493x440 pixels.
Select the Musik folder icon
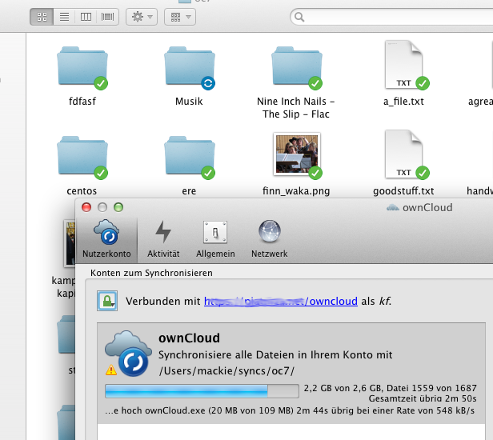[x=189, y=66]
